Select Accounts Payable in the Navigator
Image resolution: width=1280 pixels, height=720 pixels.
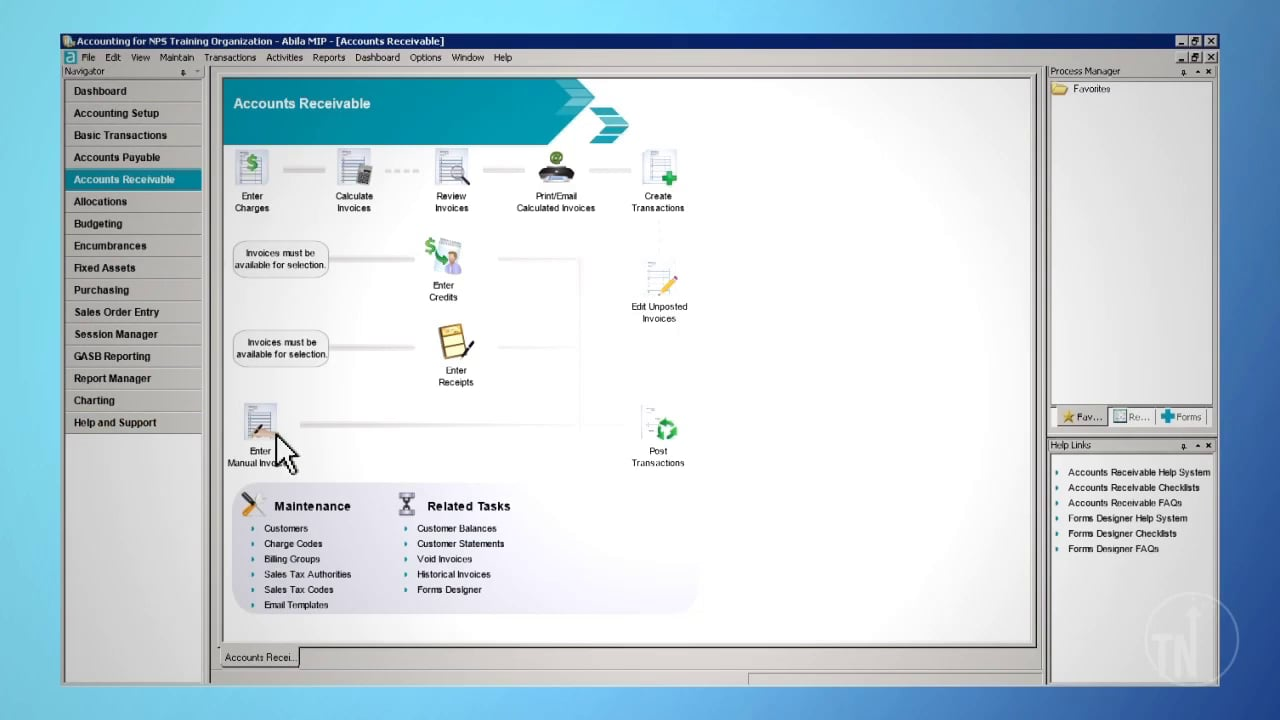coord(117,157)
